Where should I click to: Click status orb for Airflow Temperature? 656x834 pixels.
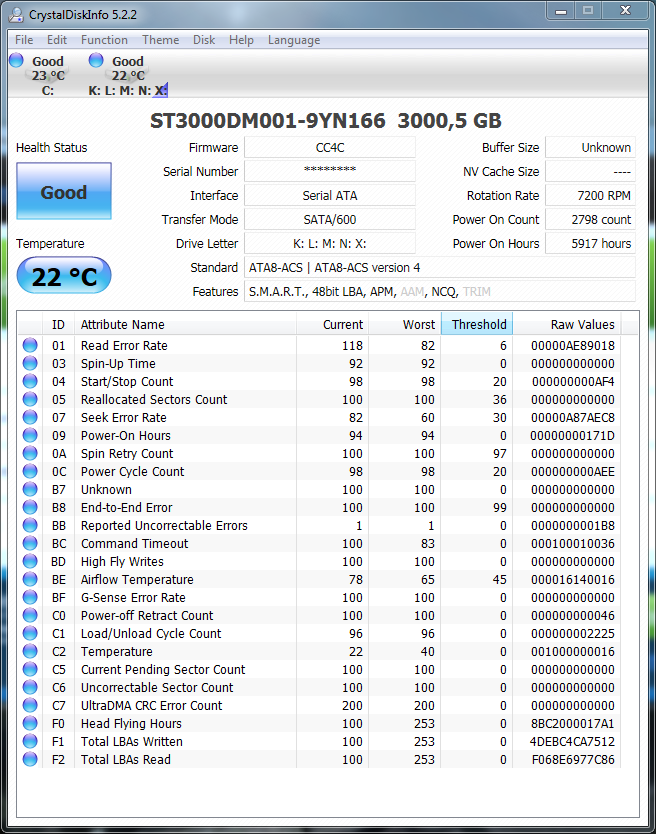click(30, 579)
